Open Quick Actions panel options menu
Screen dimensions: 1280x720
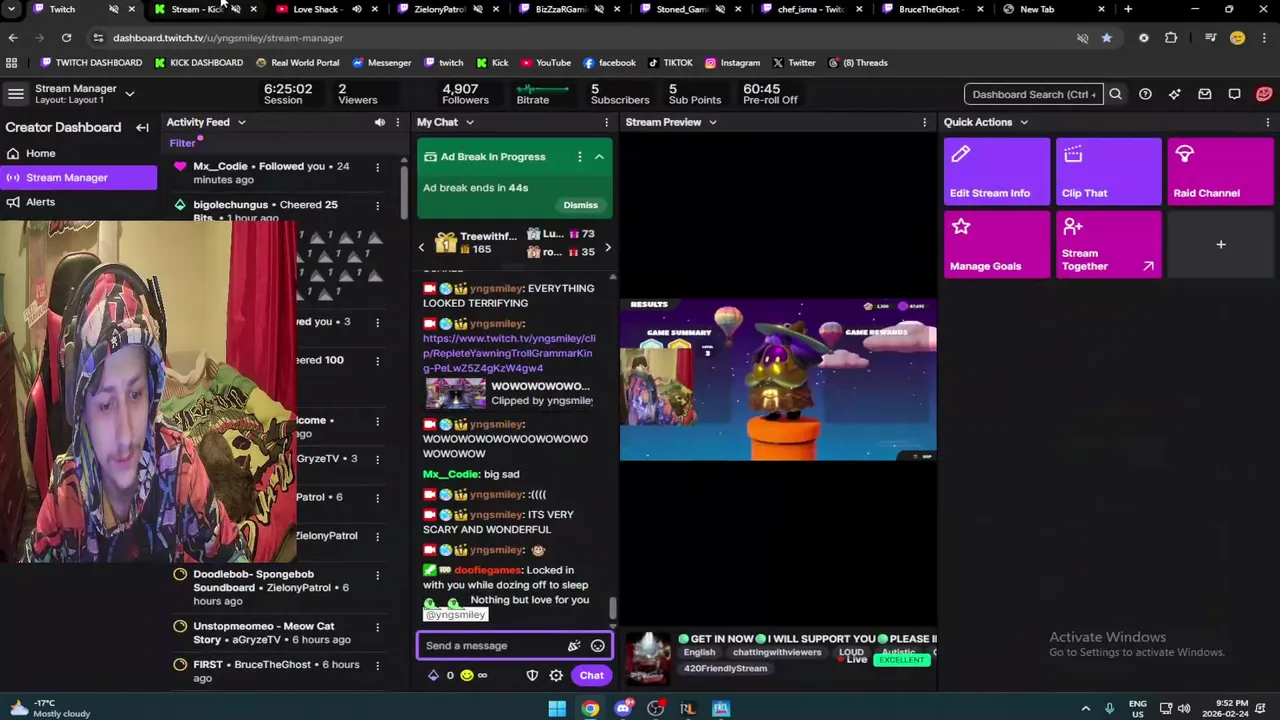(x=1268, y=122)
